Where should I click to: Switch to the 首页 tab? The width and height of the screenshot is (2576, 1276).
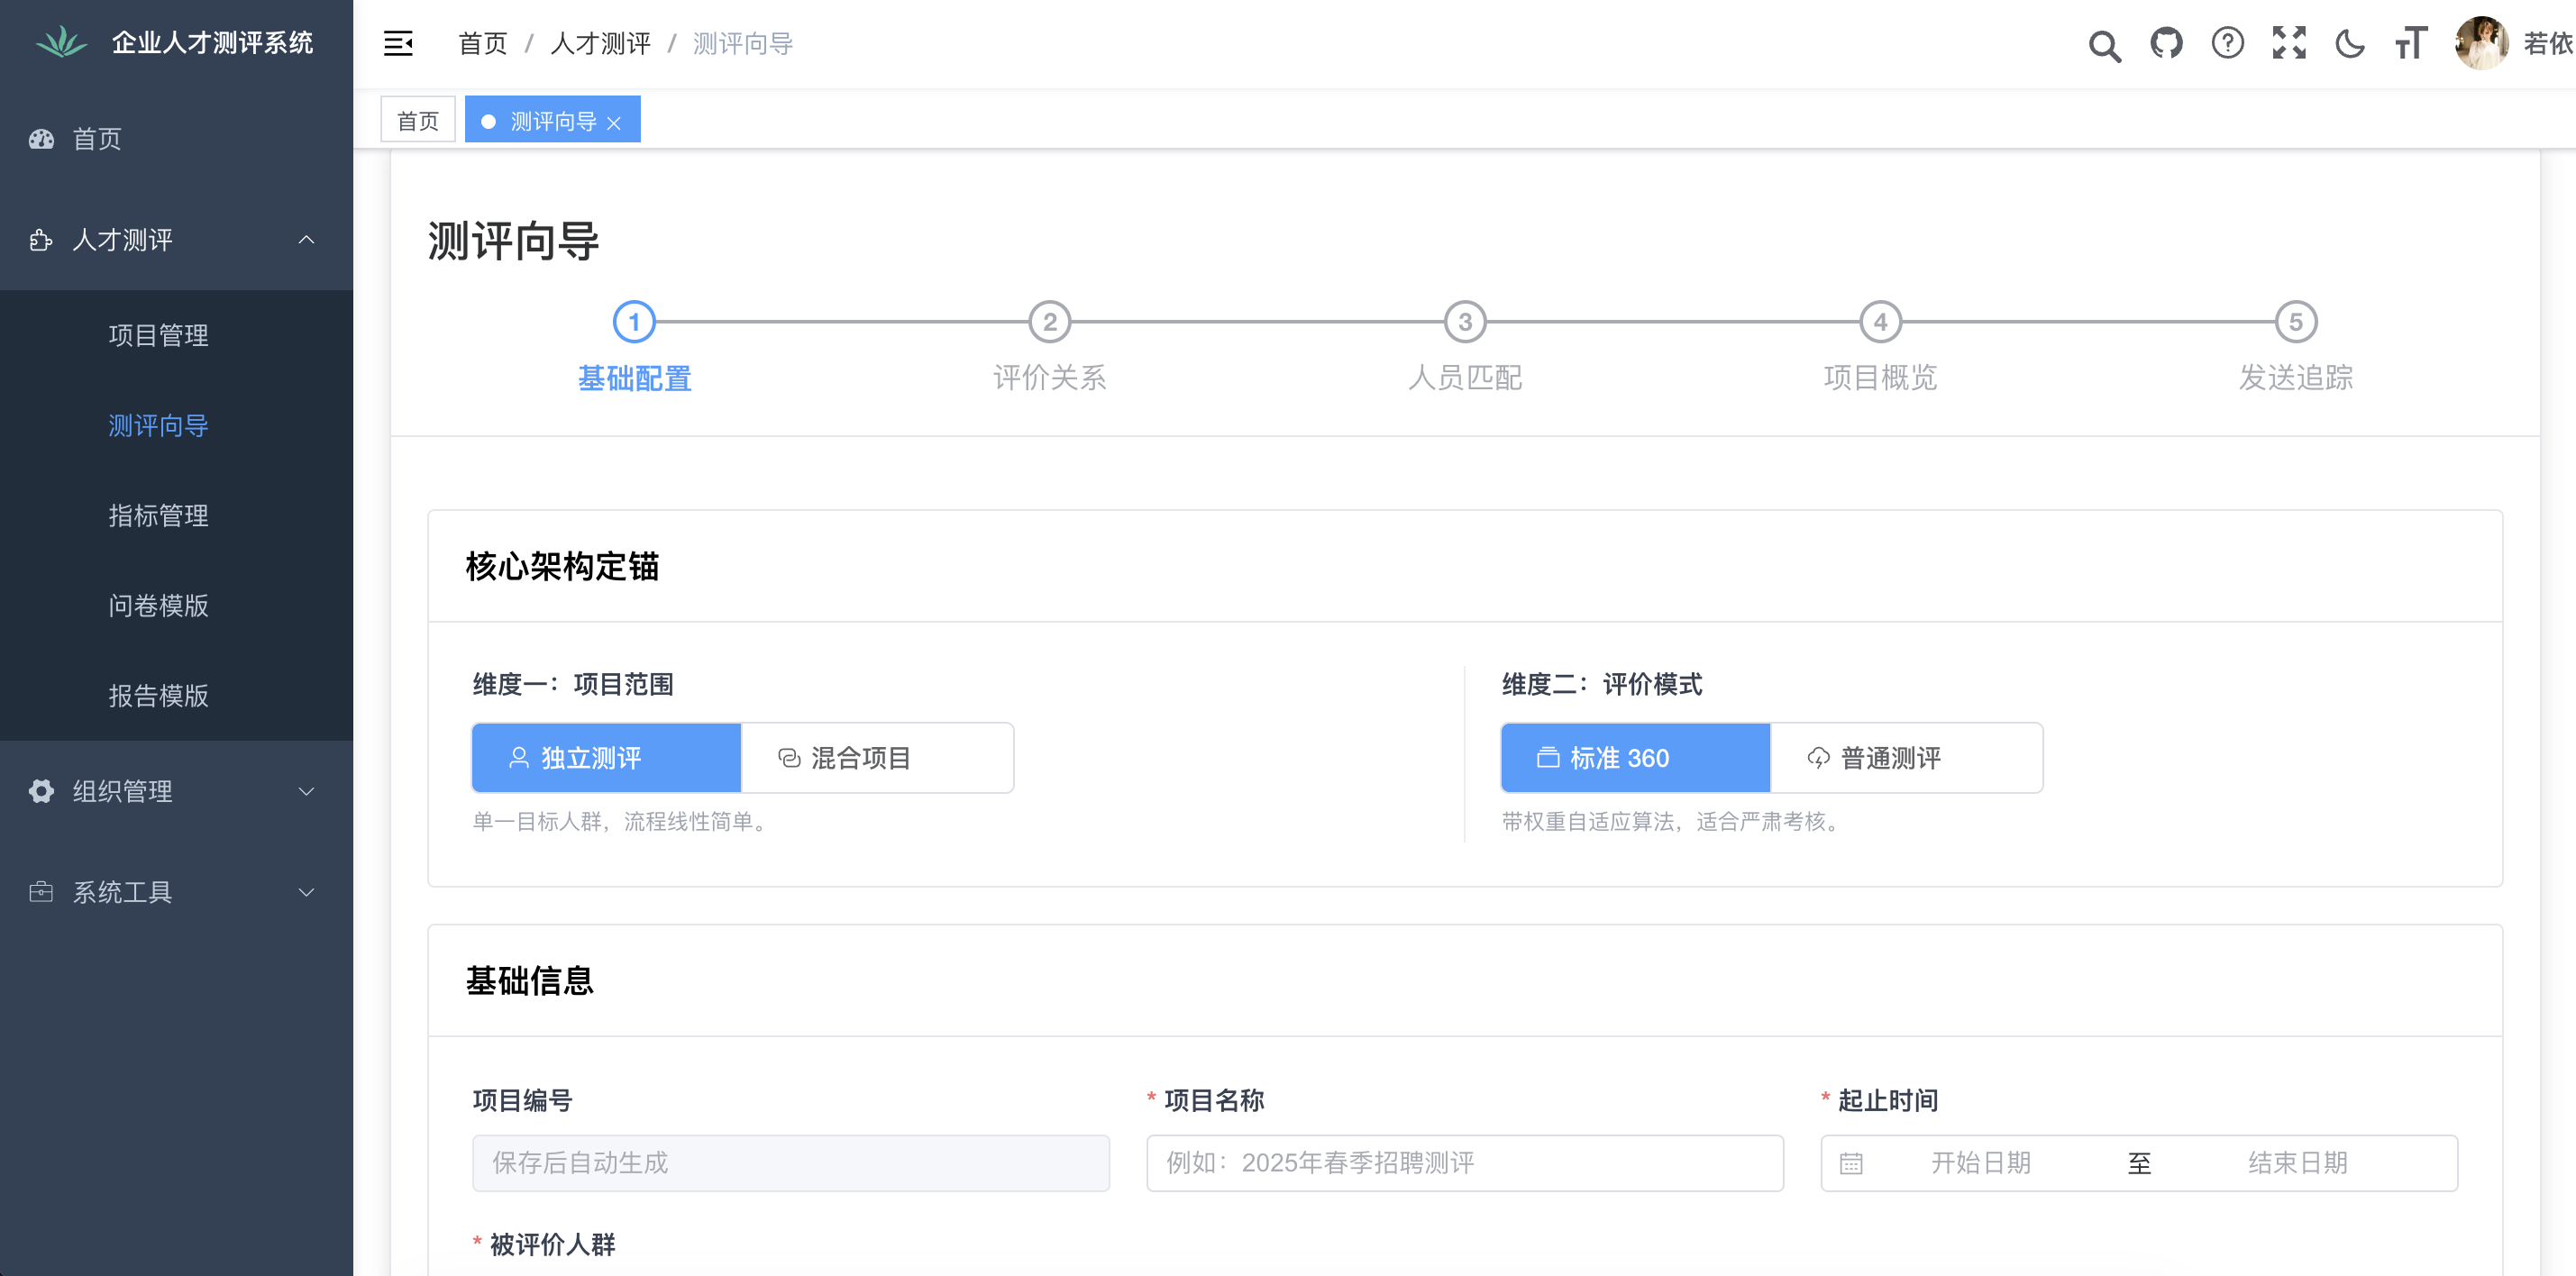click(x=417, y=121)
